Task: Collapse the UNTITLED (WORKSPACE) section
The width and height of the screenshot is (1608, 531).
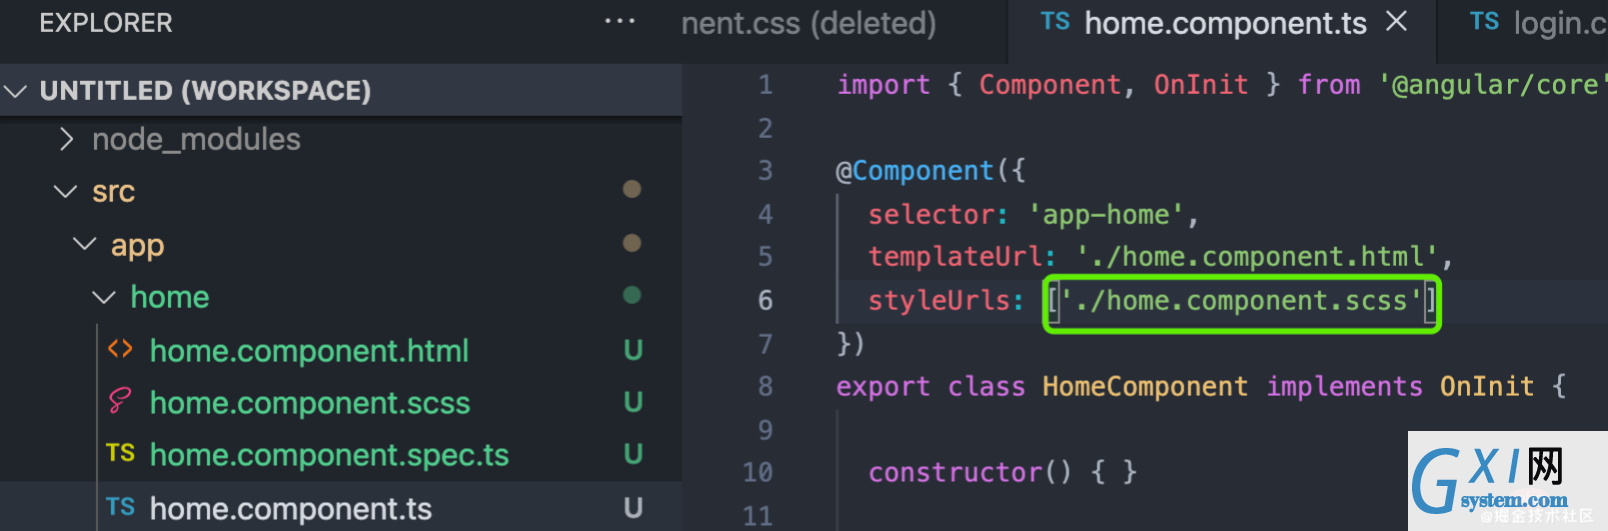Action: coord(16,91)
